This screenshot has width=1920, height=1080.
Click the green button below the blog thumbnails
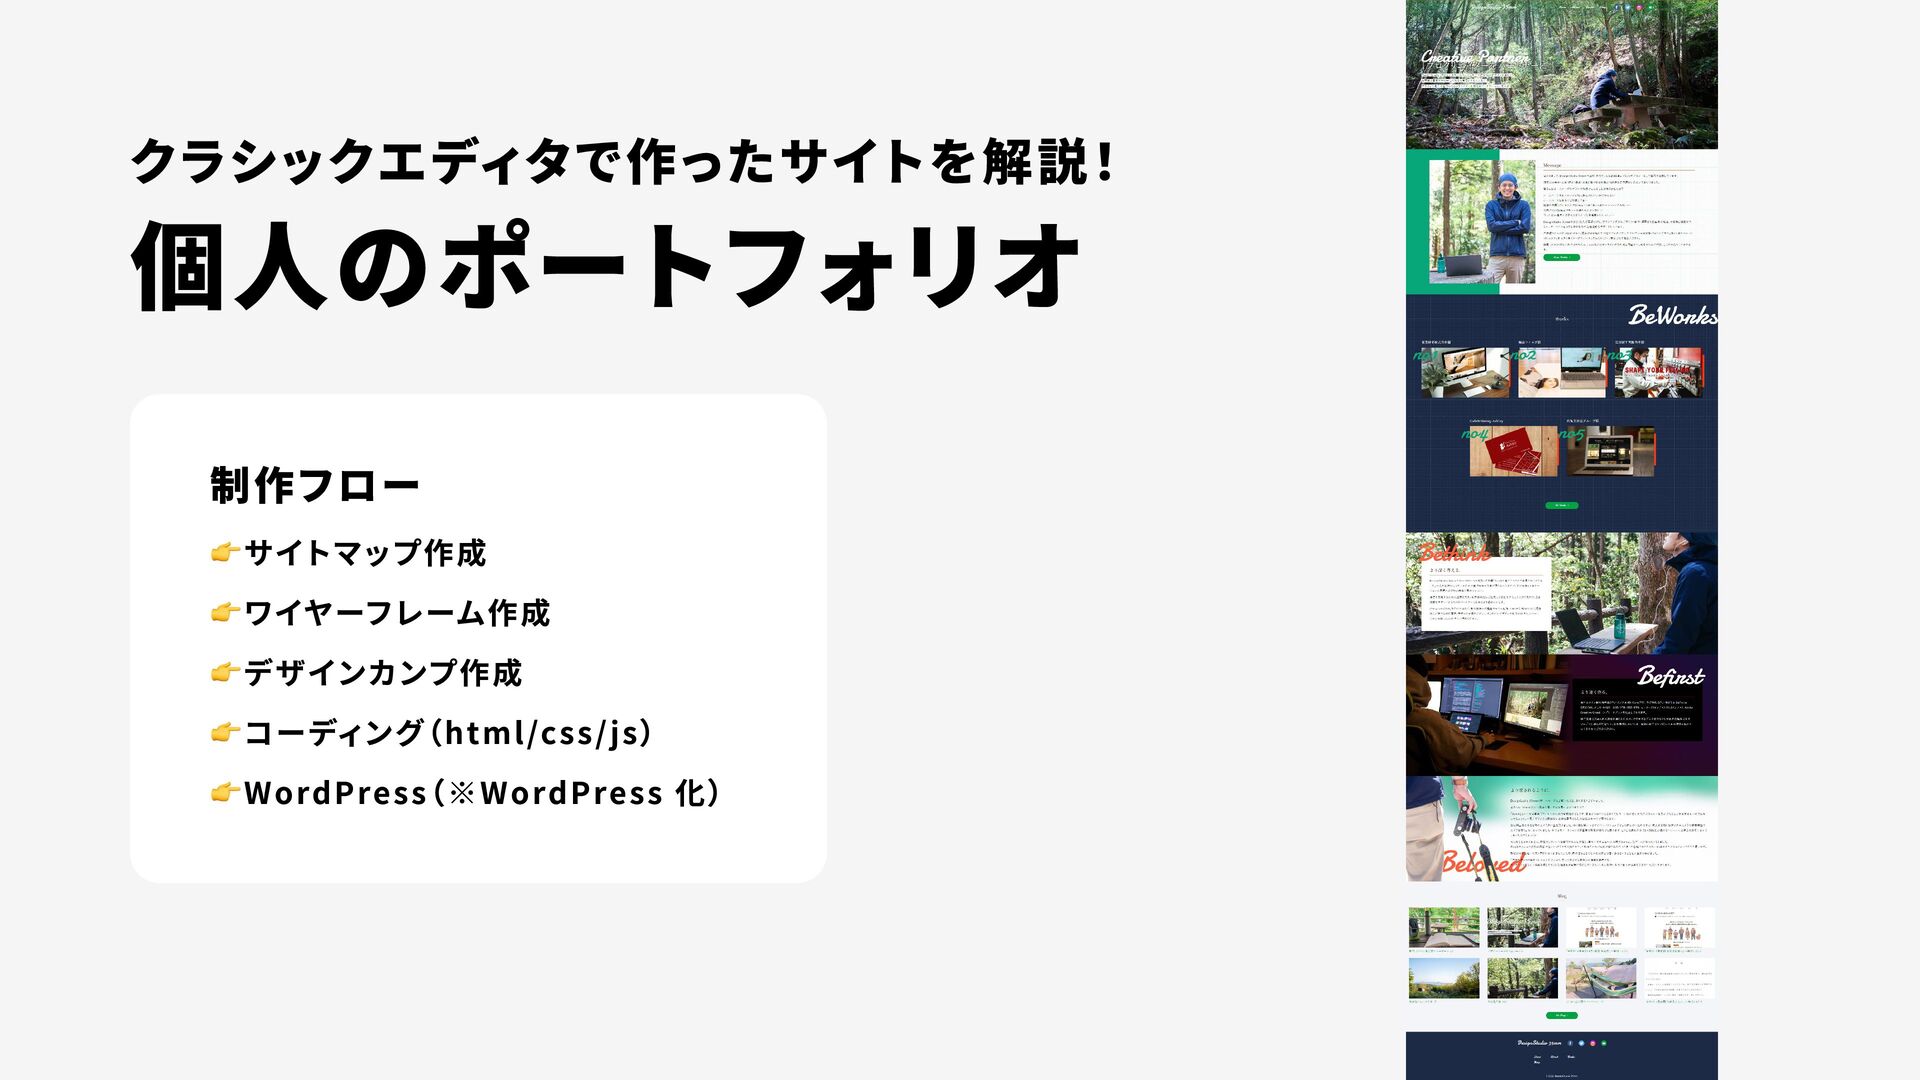[1561, 1015]
